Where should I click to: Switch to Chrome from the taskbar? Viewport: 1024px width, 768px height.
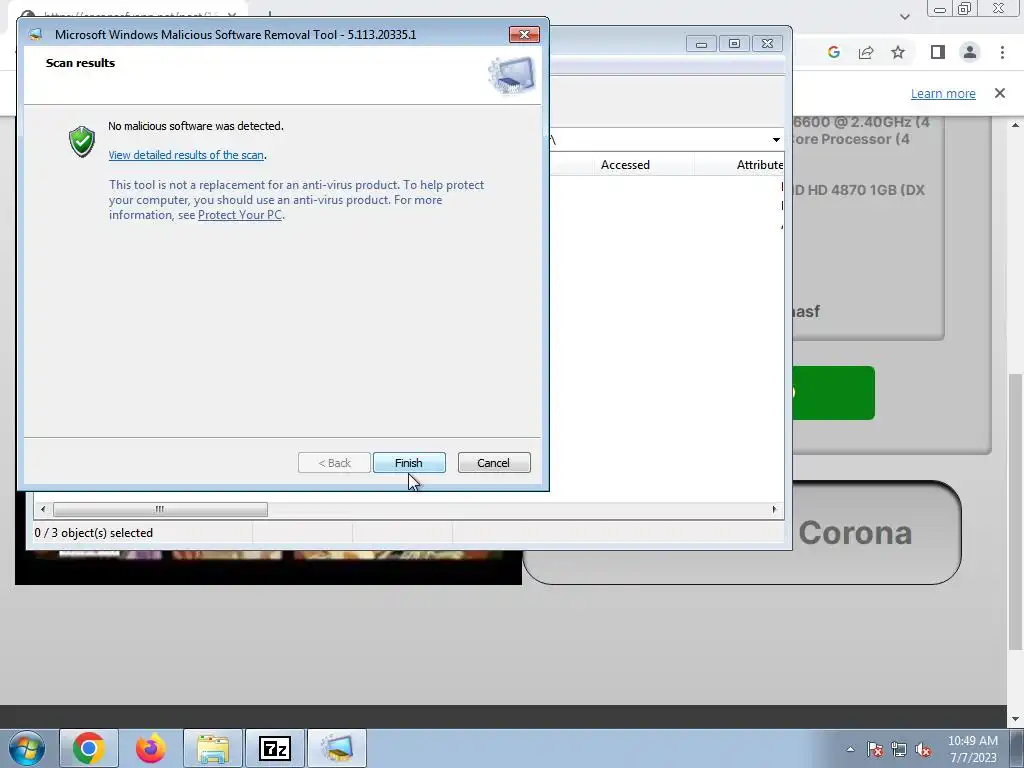tap(89, 748)
